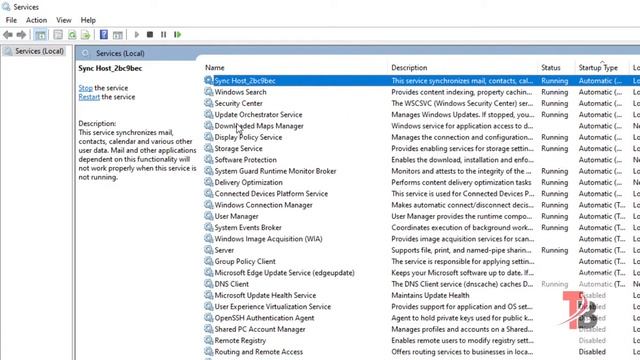Click the Forward arrow toolbar icon
Screen dimensions: 640x360
(21, 35)
